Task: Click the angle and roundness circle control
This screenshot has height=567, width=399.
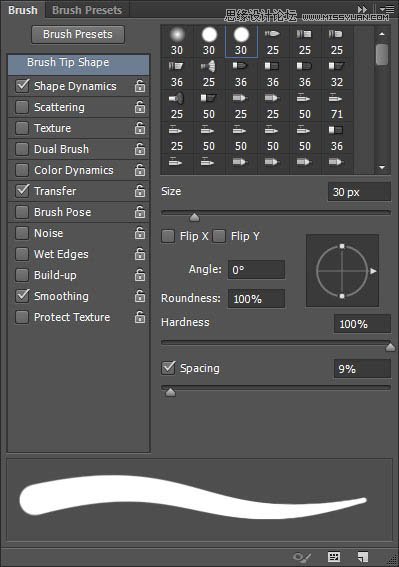Action: [342, 271]
